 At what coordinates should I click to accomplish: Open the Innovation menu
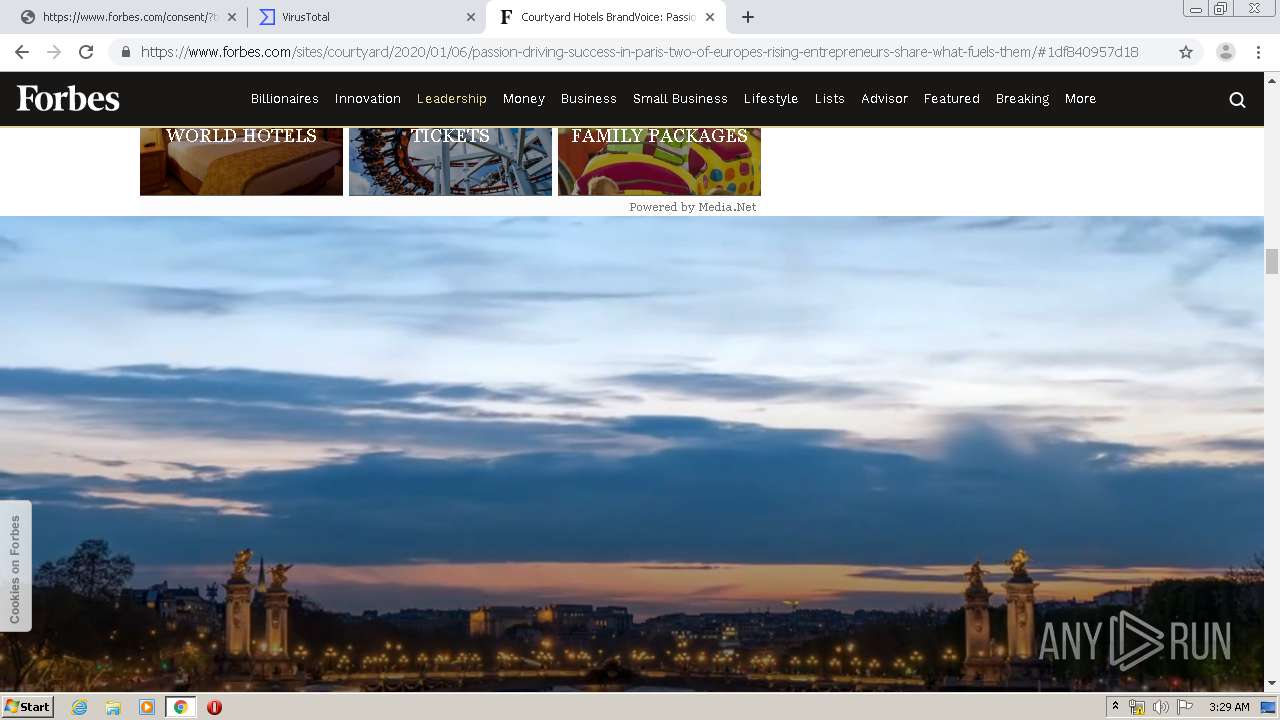point(368,99)
